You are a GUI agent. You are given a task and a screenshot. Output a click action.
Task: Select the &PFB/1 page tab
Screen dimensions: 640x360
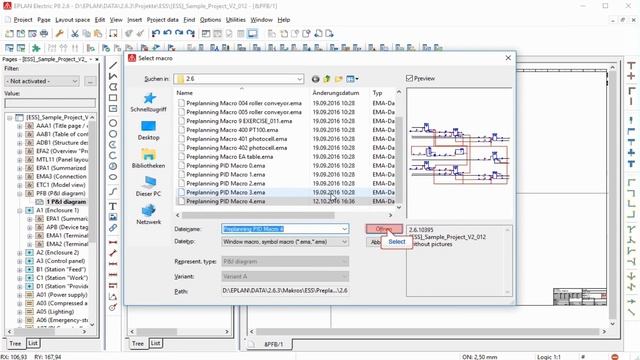273,344
